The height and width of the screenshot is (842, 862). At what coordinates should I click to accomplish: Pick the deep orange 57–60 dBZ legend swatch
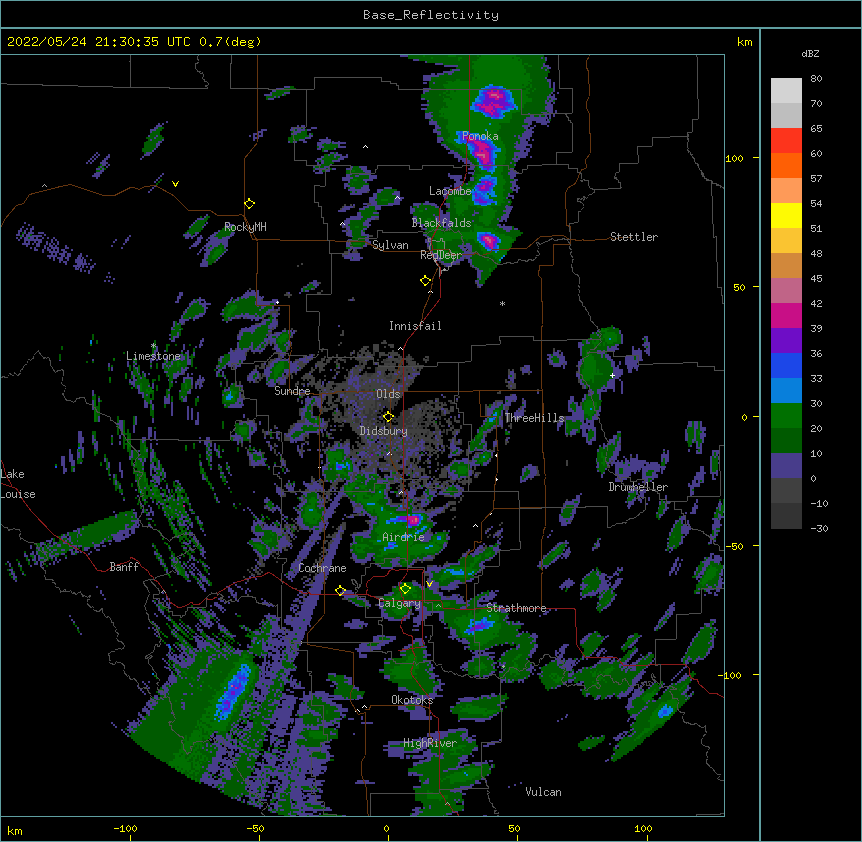point(786,165)
